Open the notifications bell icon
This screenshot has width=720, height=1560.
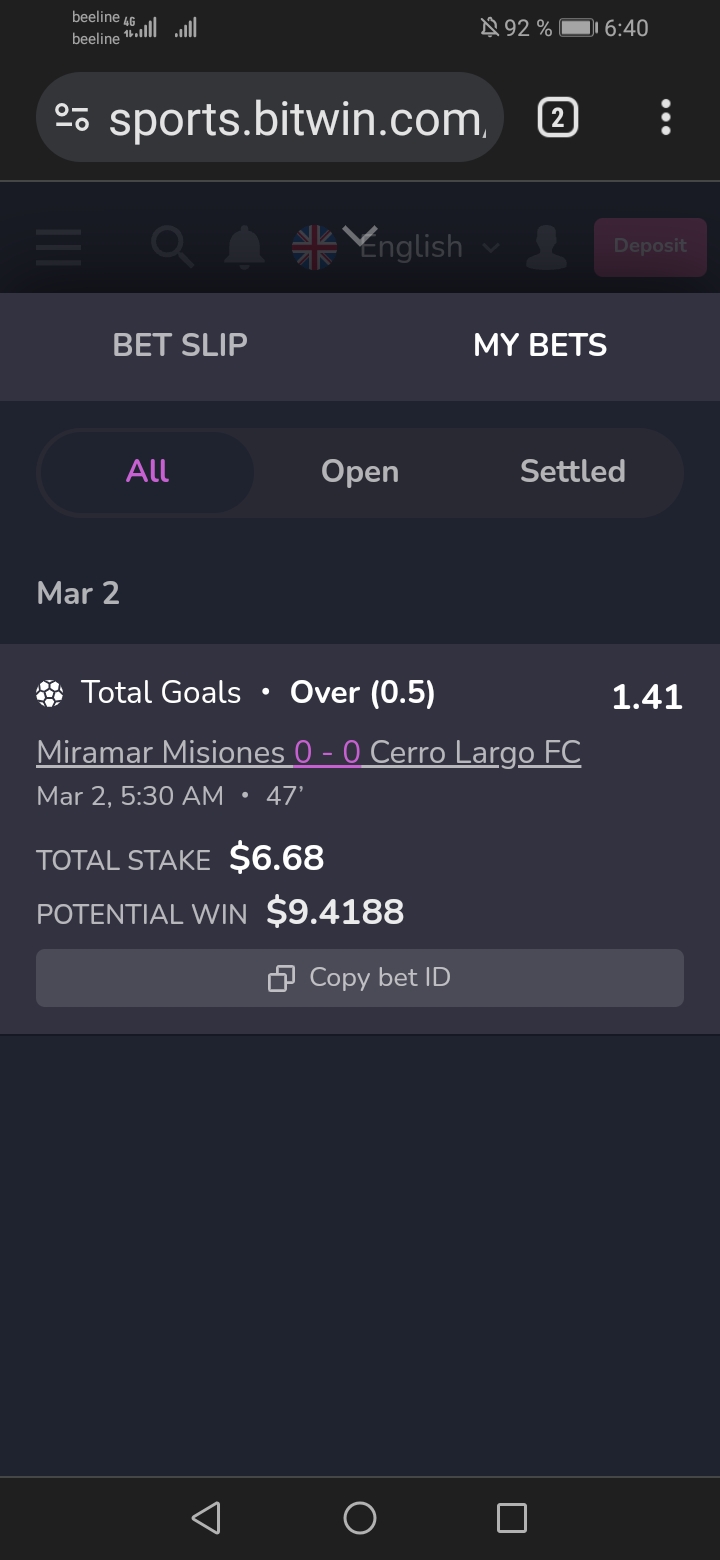pos(243,246)
